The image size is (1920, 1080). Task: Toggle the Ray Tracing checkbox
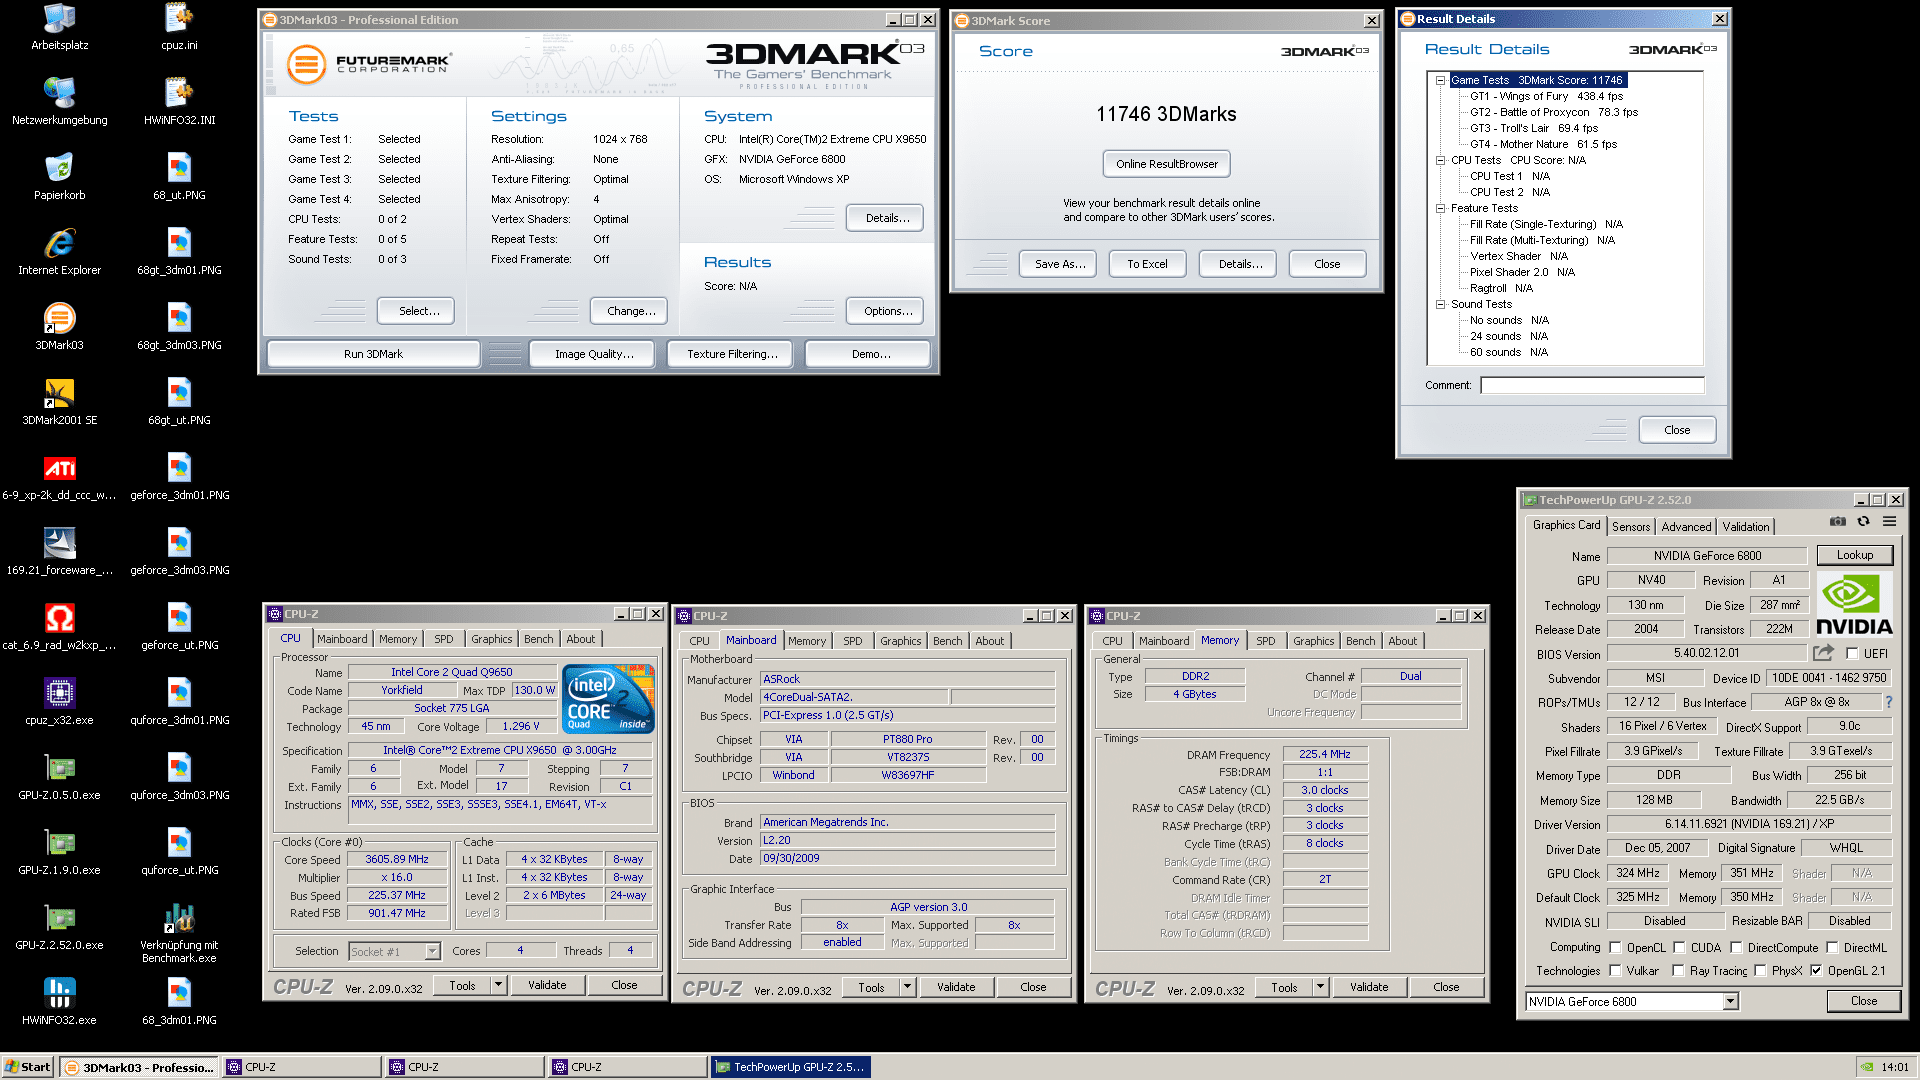[1679, 971]
